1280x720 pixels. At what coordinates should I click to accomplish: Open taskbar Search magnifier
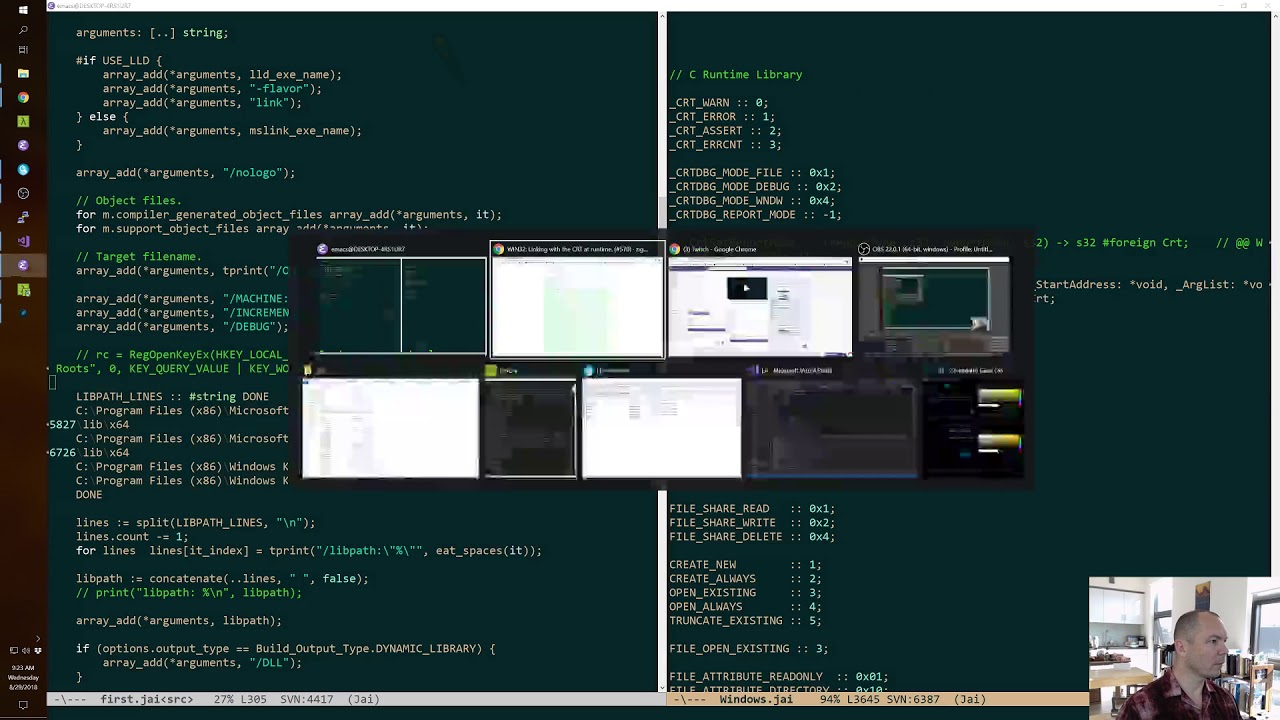[23, 30]
